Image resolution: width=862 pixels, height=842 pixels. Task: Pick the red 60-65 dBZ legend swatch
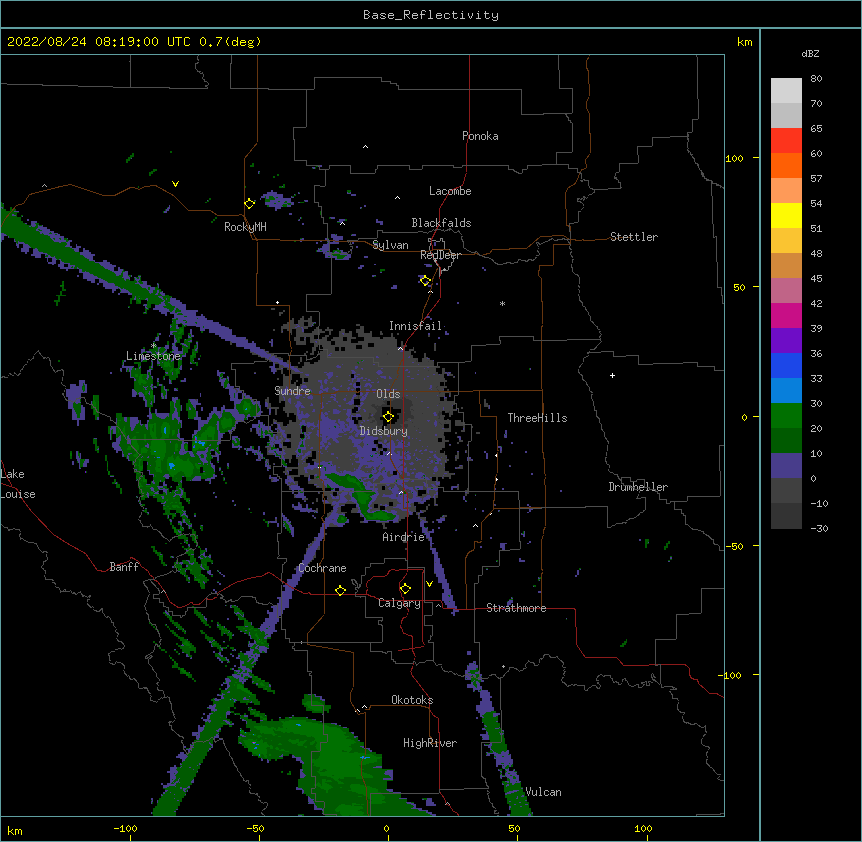tap(786, 141)
